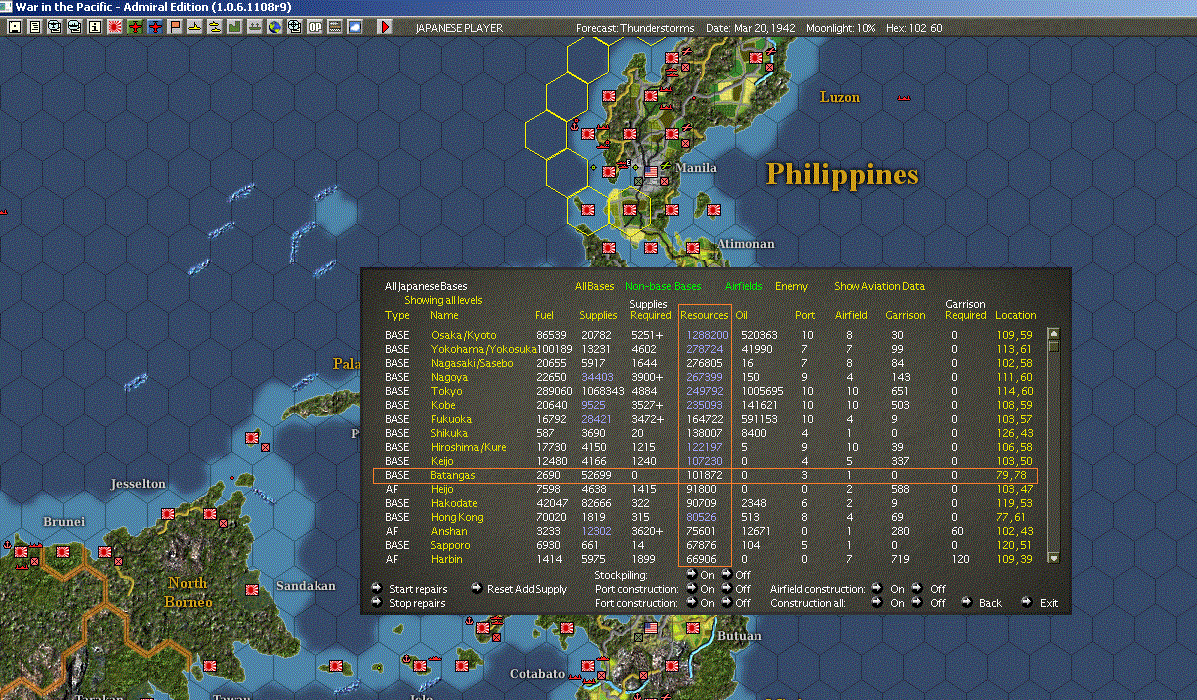Click the floppy disk save icon in toolbar
Image resolution: width=1197 pixels, height=700 pixels.
(15, 27)
